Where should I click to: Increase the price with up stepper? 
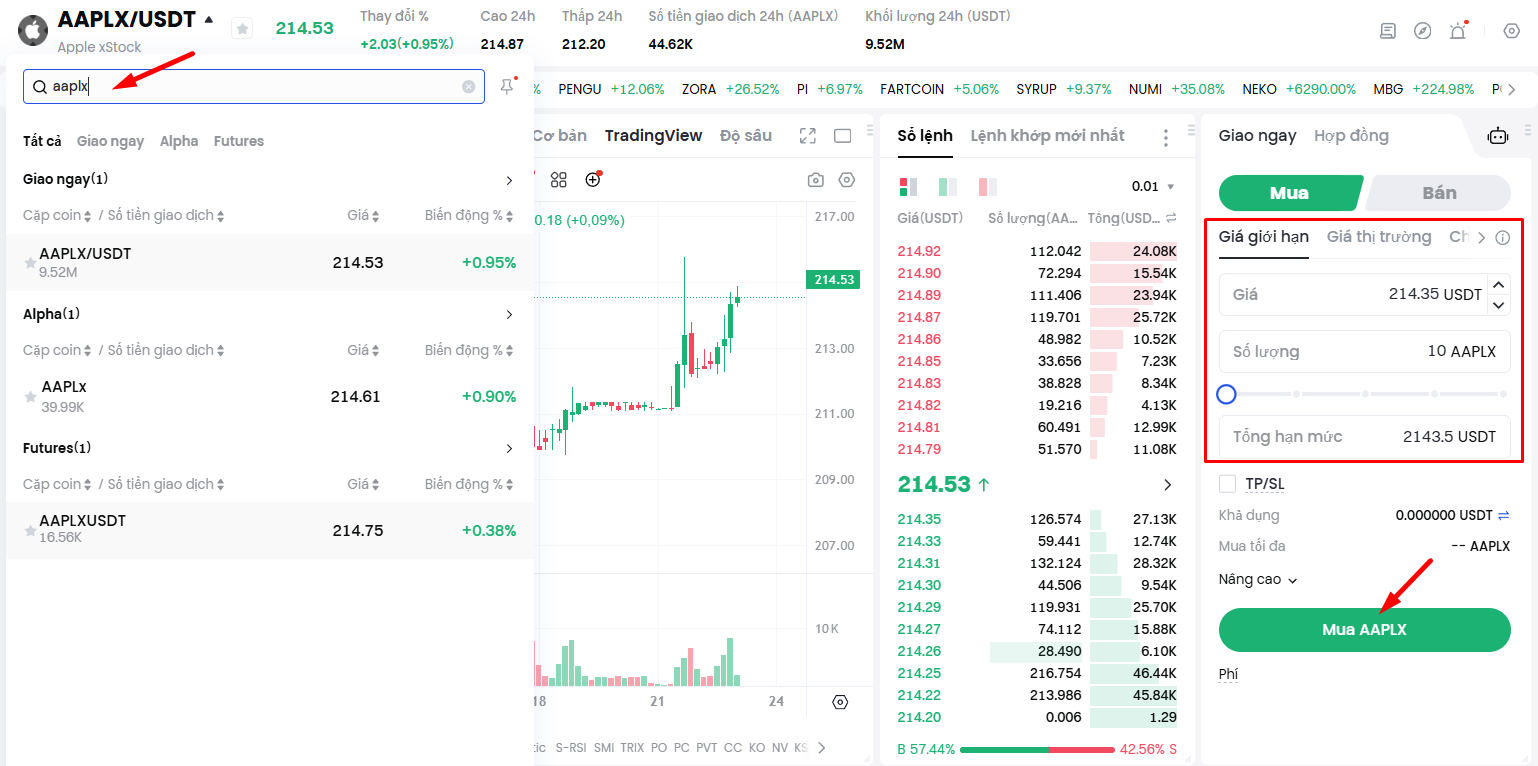click(1499, 285)
